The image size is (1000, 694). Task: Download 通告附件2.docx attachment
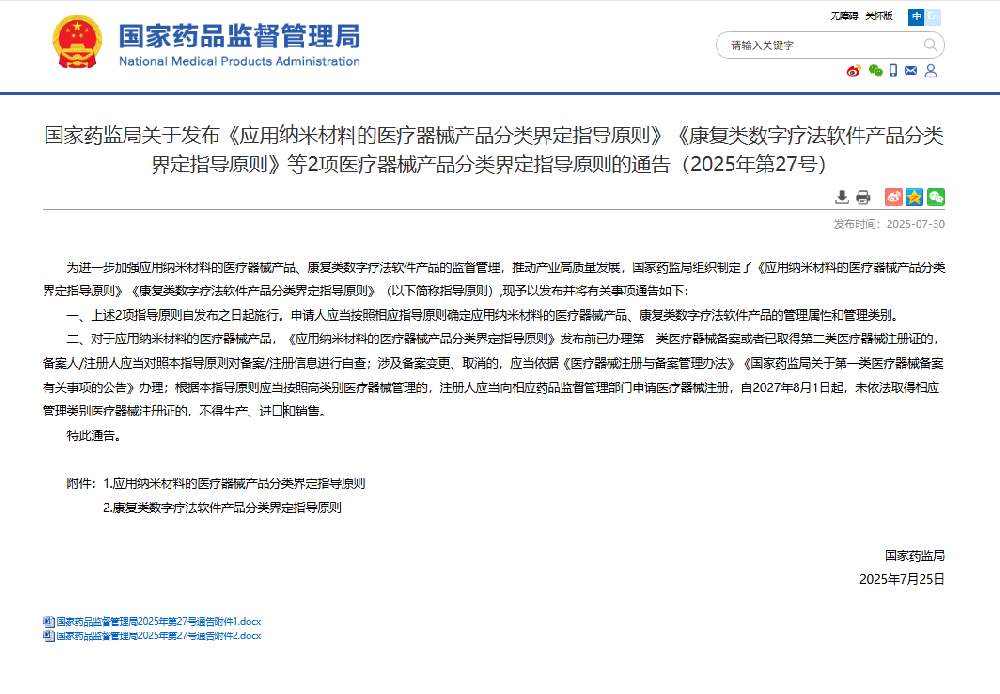pos(158,635)
